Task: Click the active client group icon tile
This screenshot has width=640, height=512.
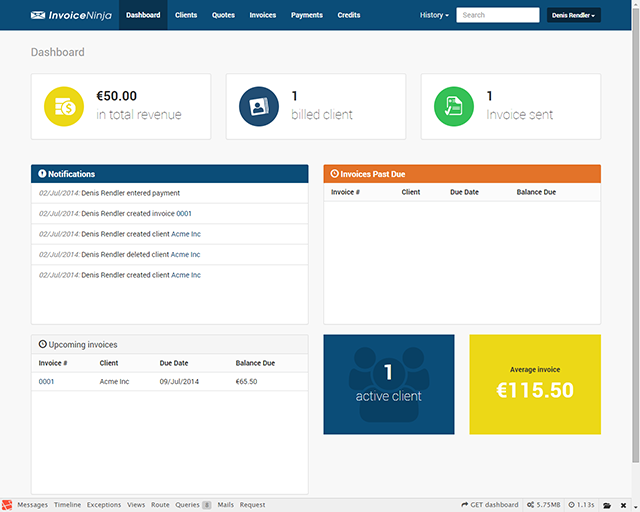Action: pos(389,385)
